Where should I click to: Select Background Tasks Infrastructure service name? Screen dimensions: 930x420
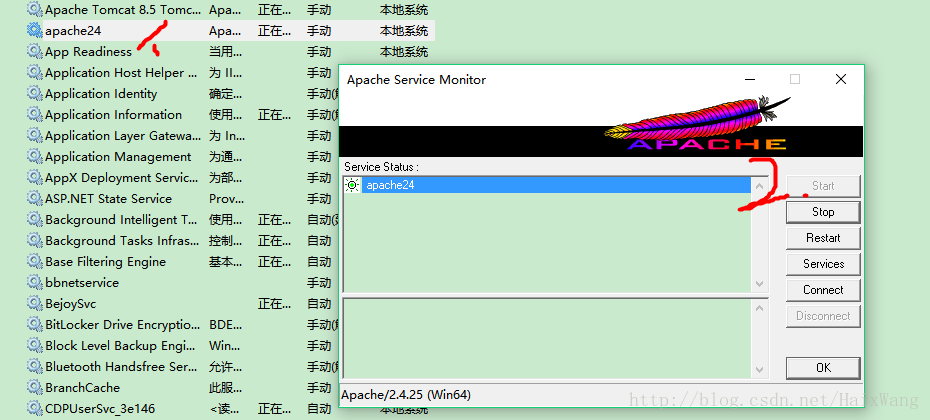point(122,241)
